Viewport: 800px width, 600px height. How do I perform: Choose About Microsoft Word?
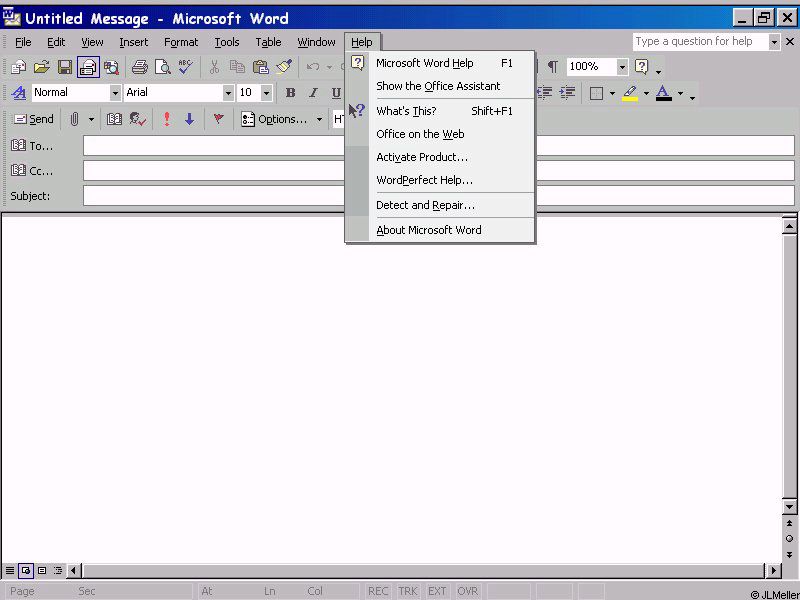click(440, 230)
